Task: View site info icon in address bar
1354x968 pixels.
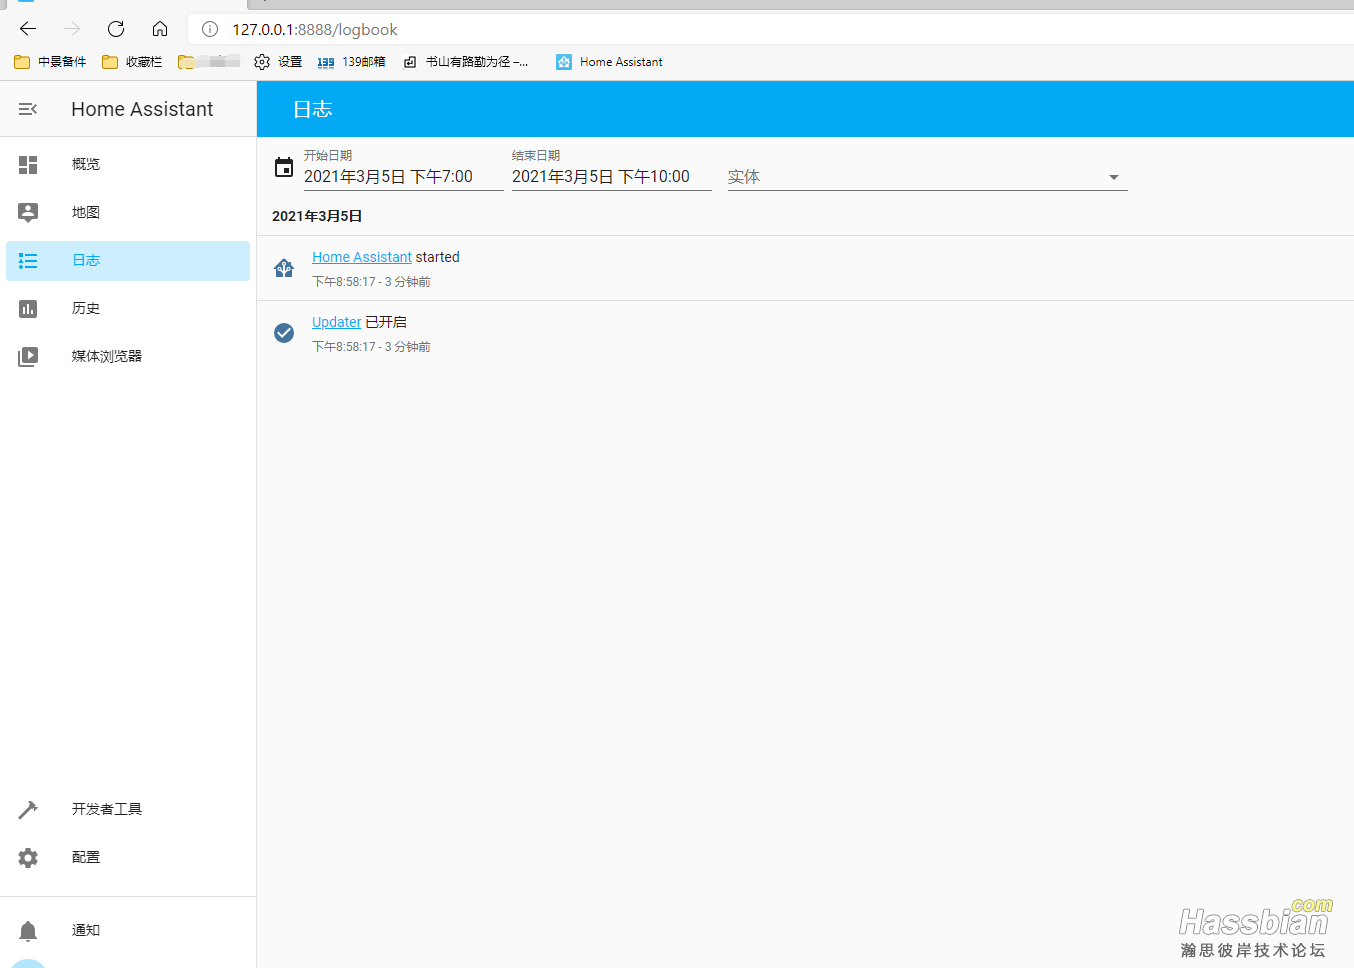Action: pyautogui.click(x=210, y=29)
